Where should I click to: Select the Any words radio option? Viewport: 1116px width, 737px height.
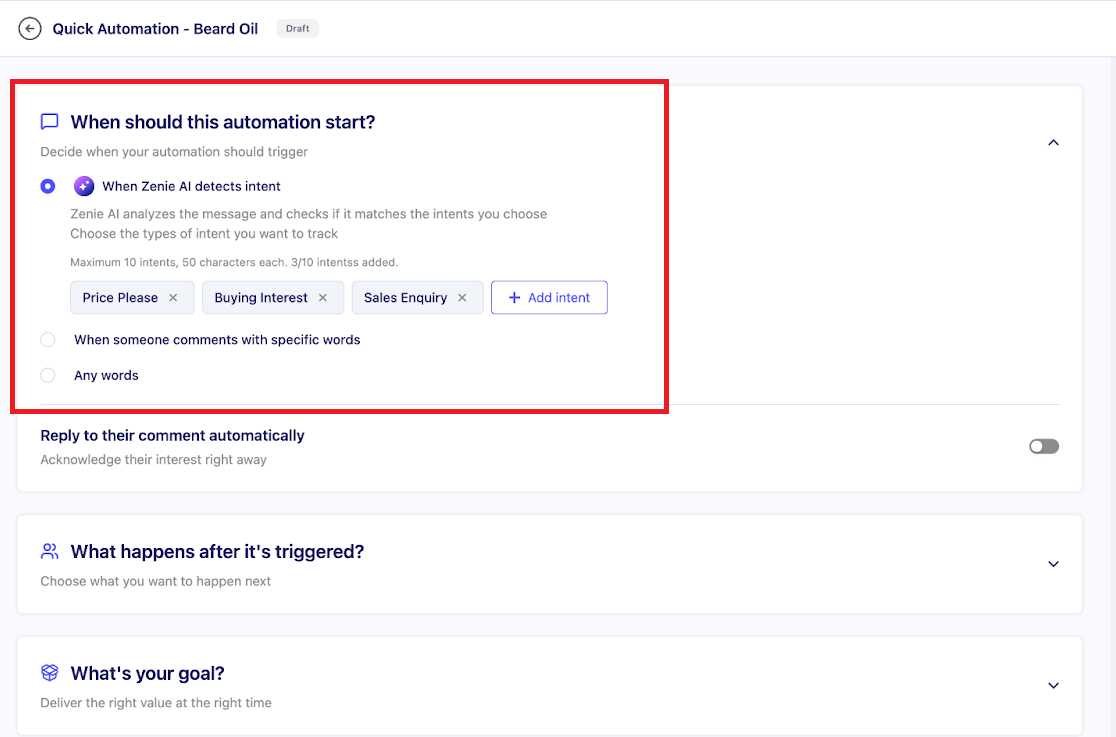click(x=48, y=376)
